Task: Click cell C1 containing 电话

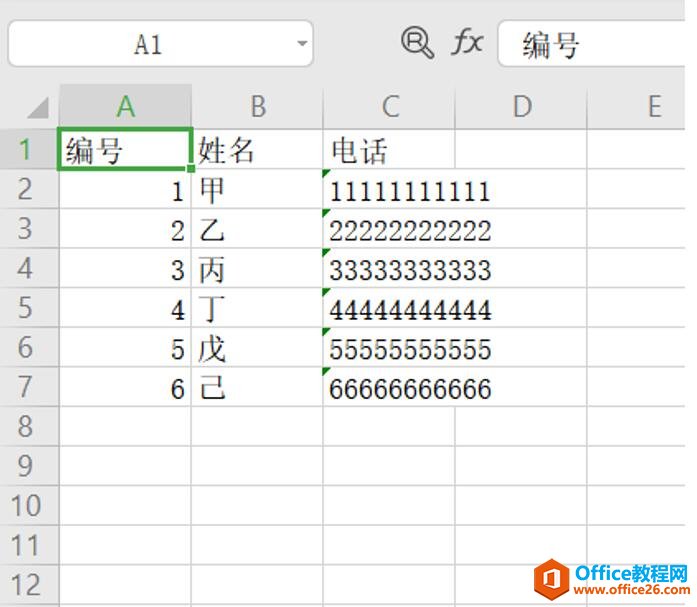Action: pyautogui.click(x=389, y=149)
